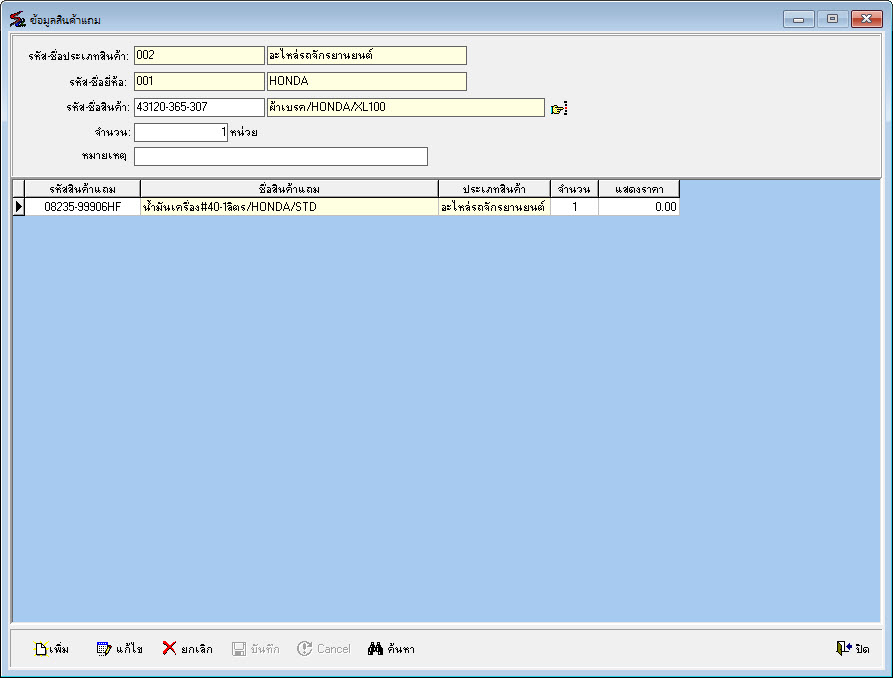Close the window with the red X
This screenshot has width=893, height=678.
(866, 19)
